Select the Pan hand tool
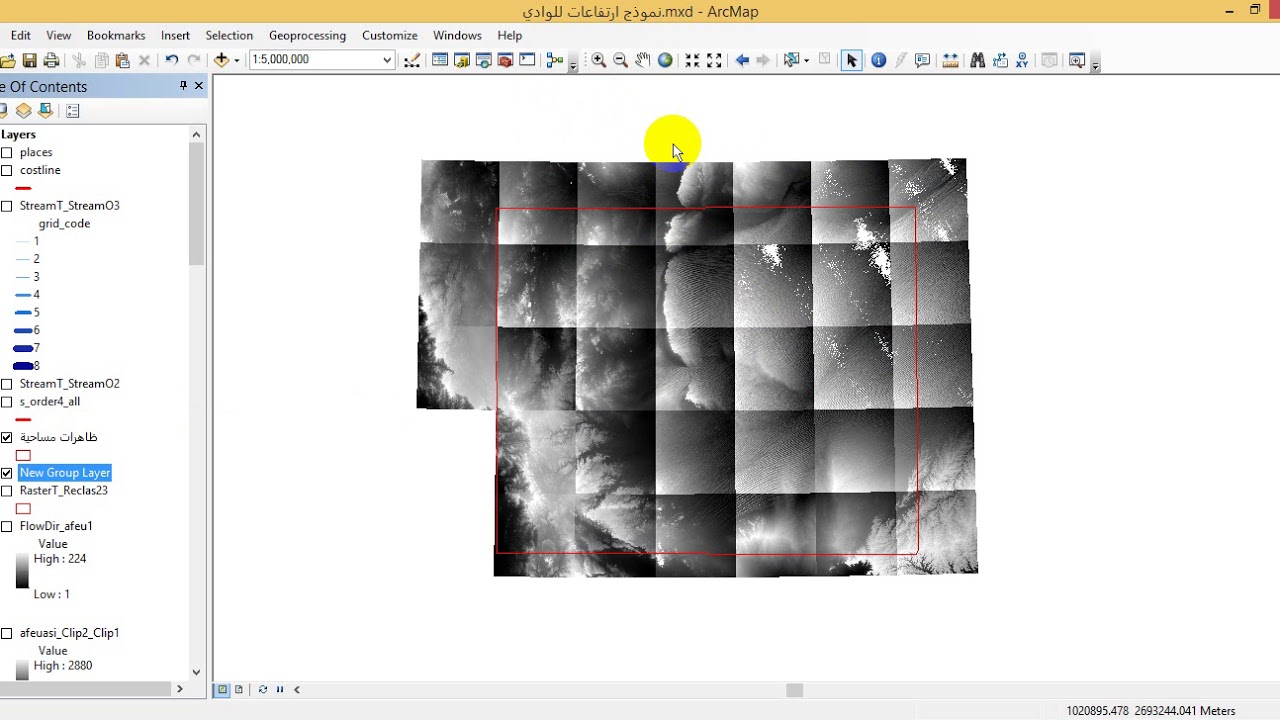The image size is (1280, 720). pyautogui.click(x=642, y=60)
